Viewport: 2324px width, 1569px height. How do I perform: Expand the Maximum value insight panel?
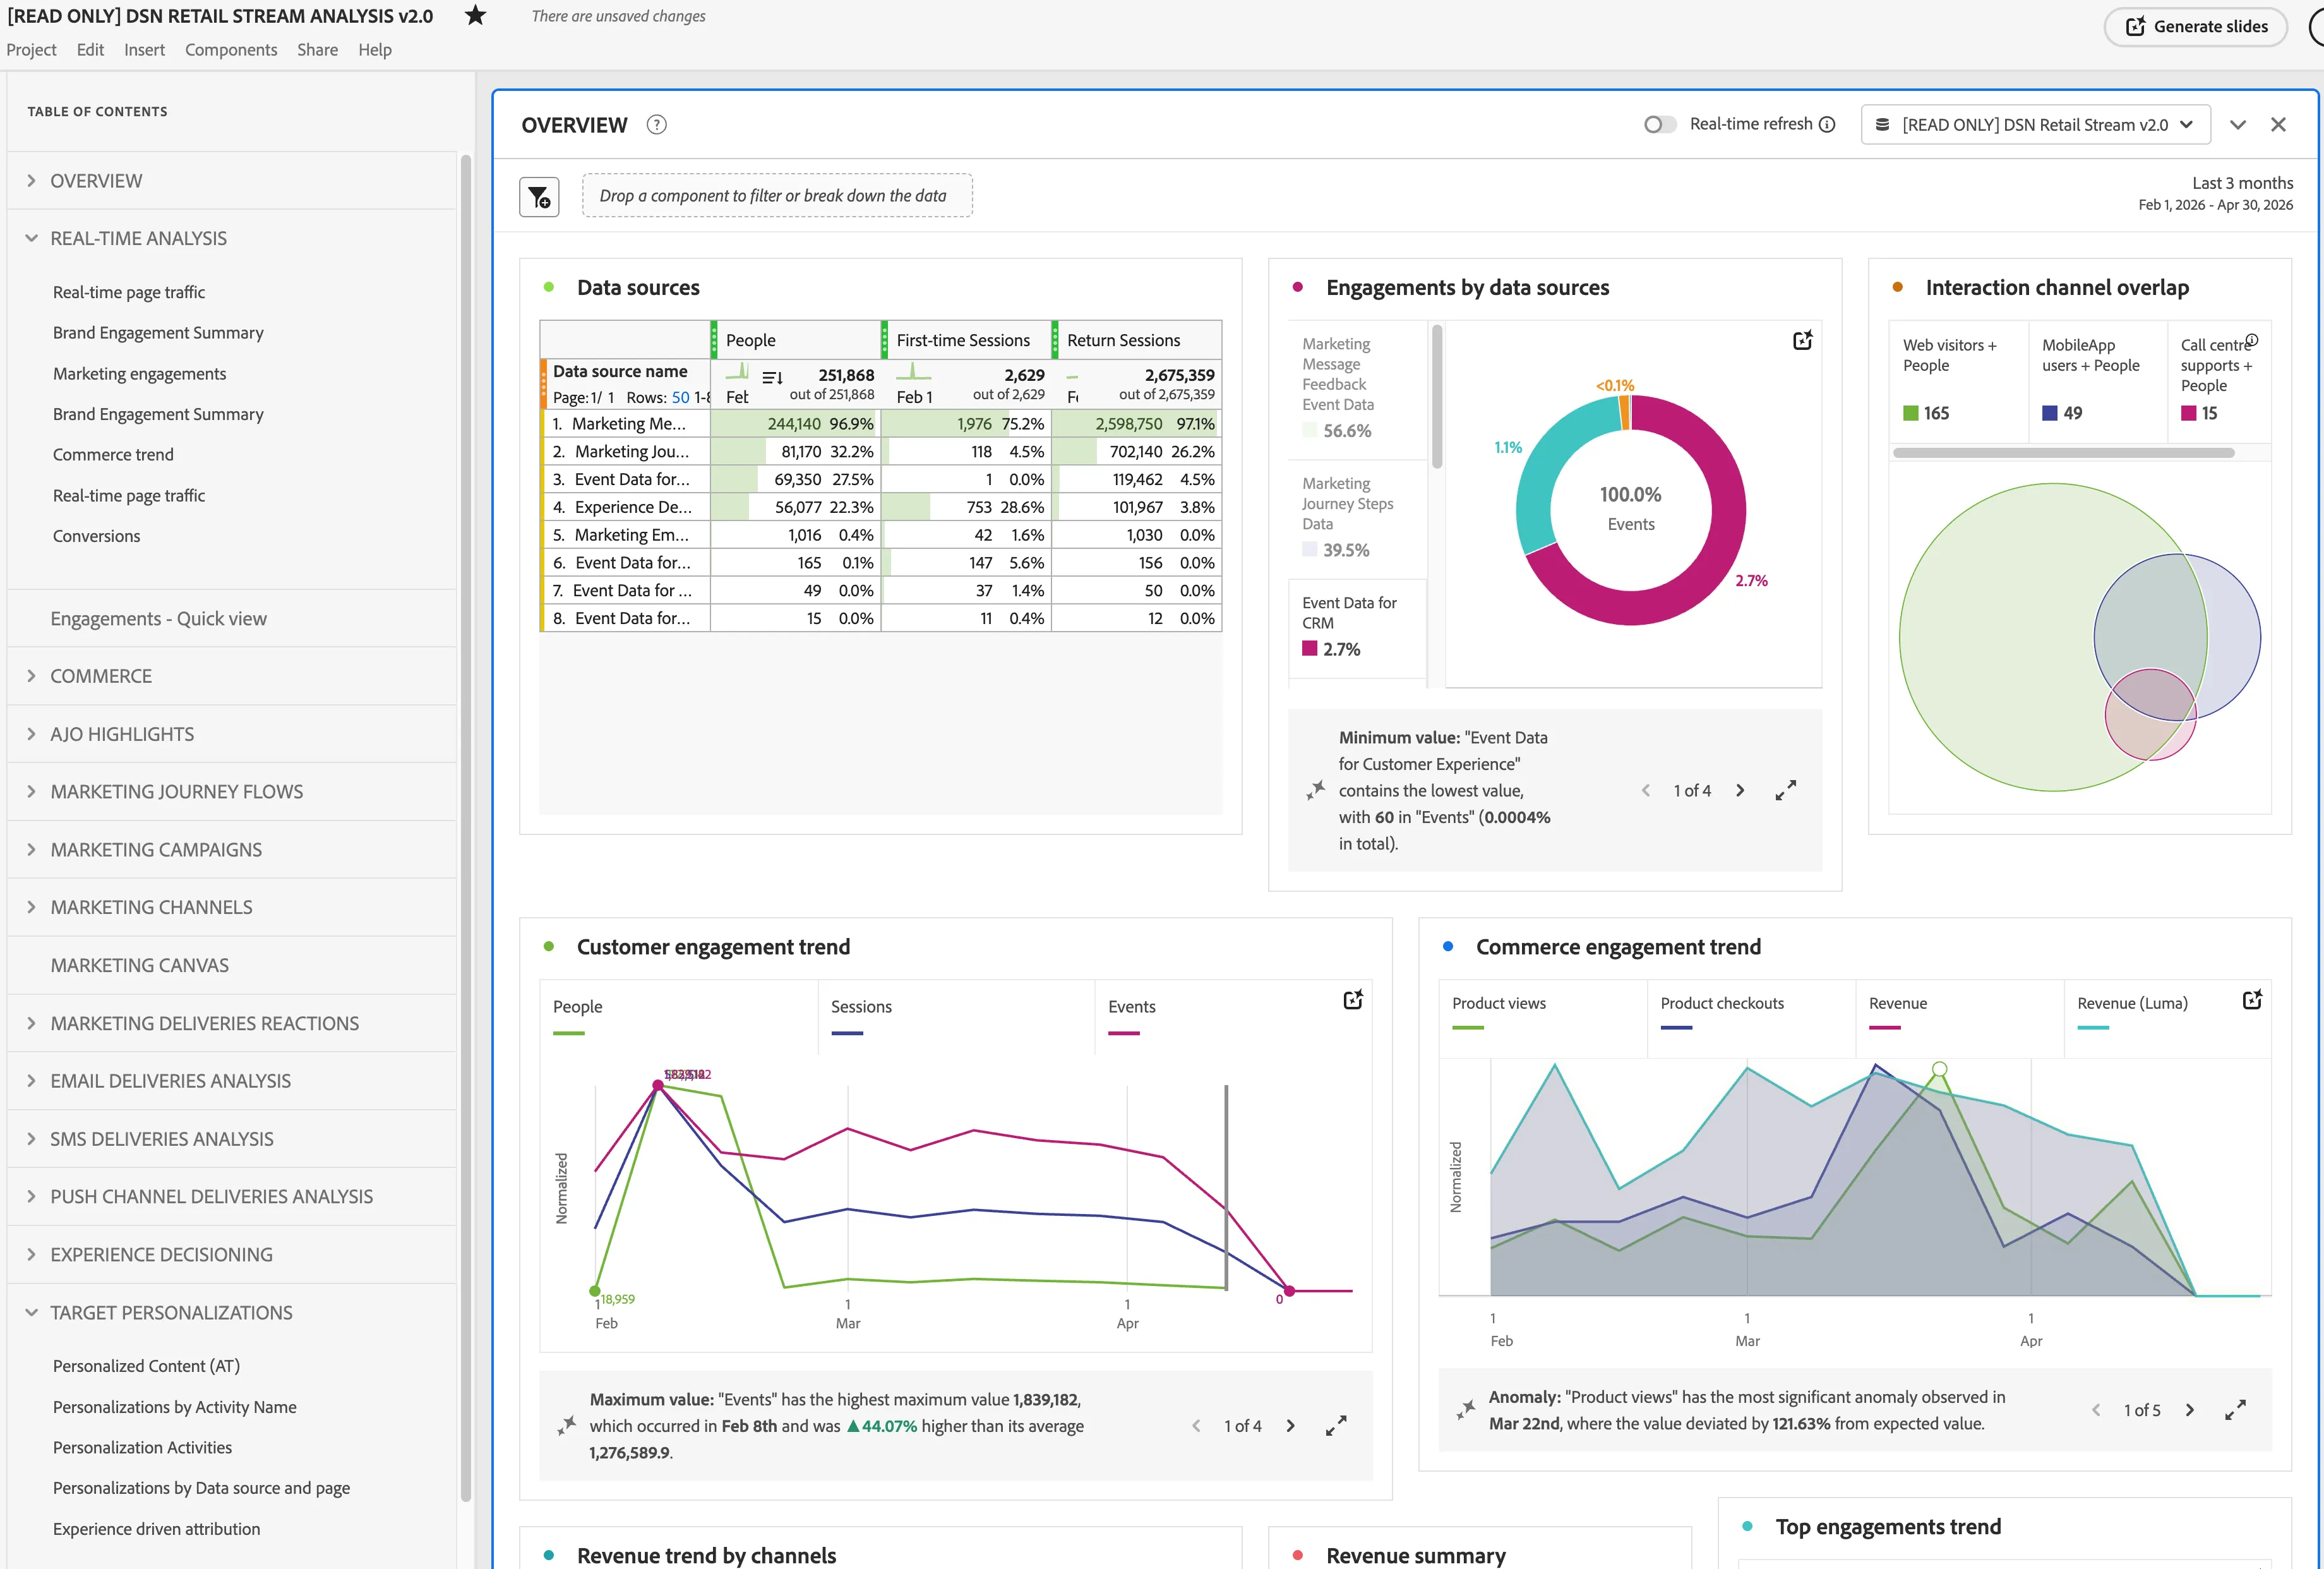1336,1426
